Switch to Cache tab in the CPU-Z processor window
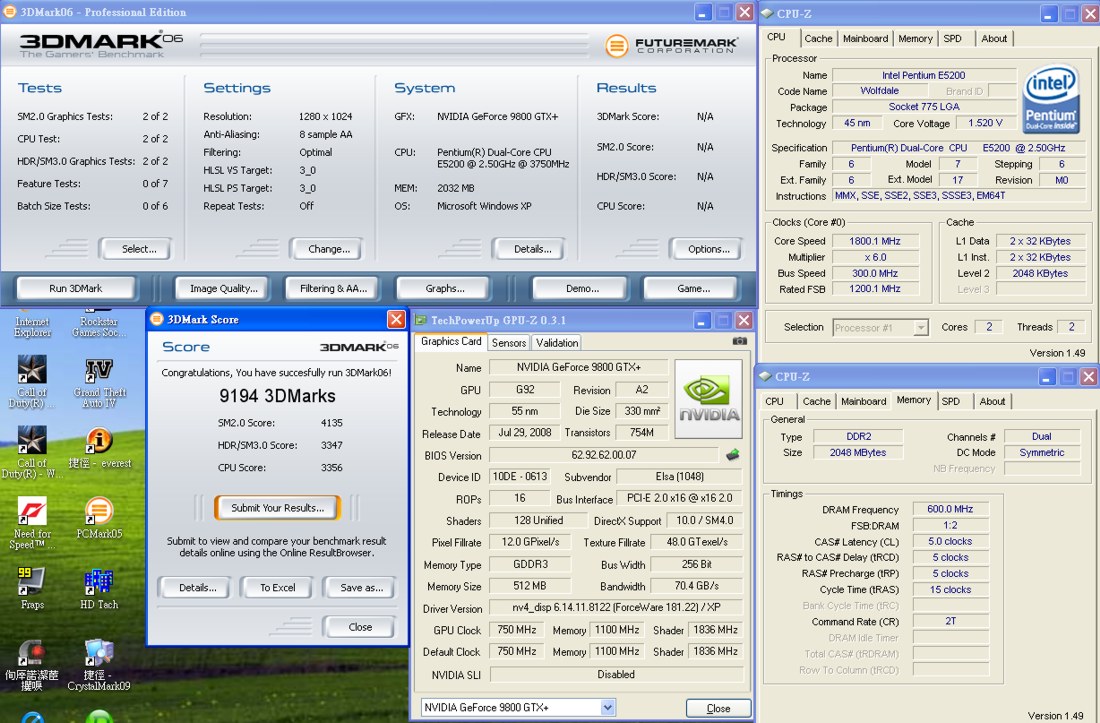This screenshot has width=1100, height=723. click(818, 39)
